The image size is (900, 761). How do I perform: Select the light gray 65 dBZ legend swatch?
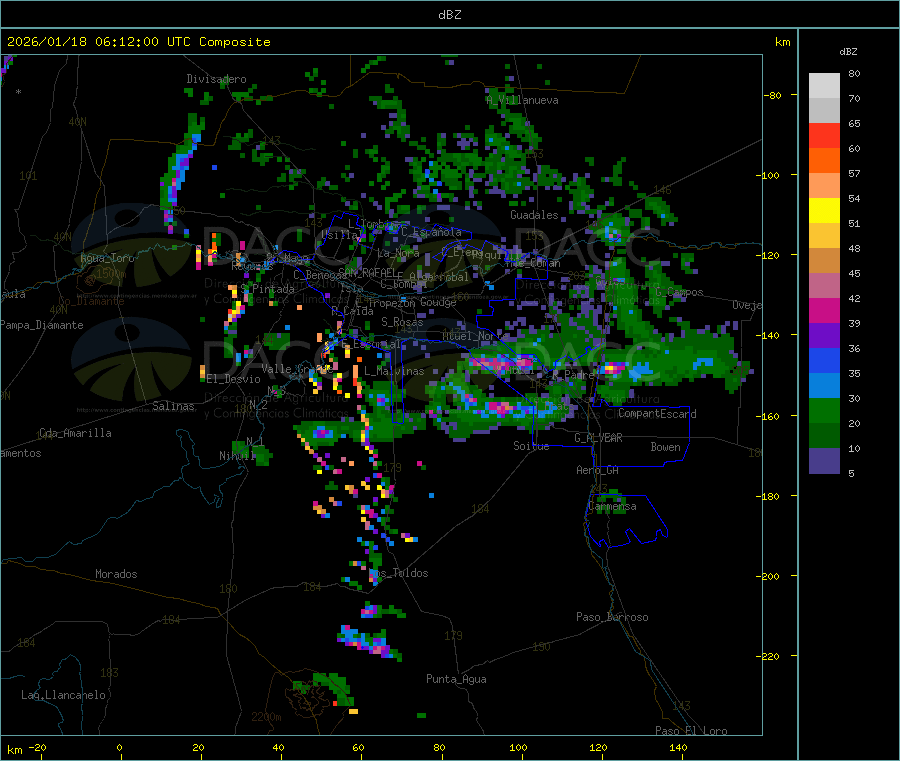click(824, 111)
